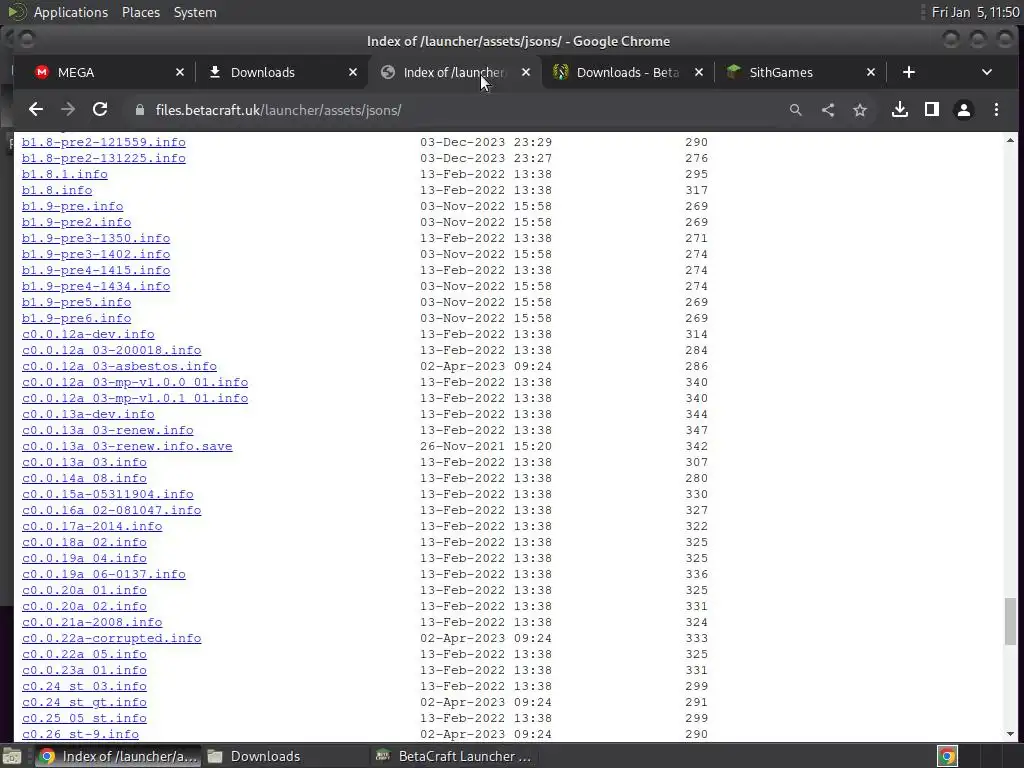
Task: Open c0.0.16a_02-081047.info link
Action: pos(112,510)
